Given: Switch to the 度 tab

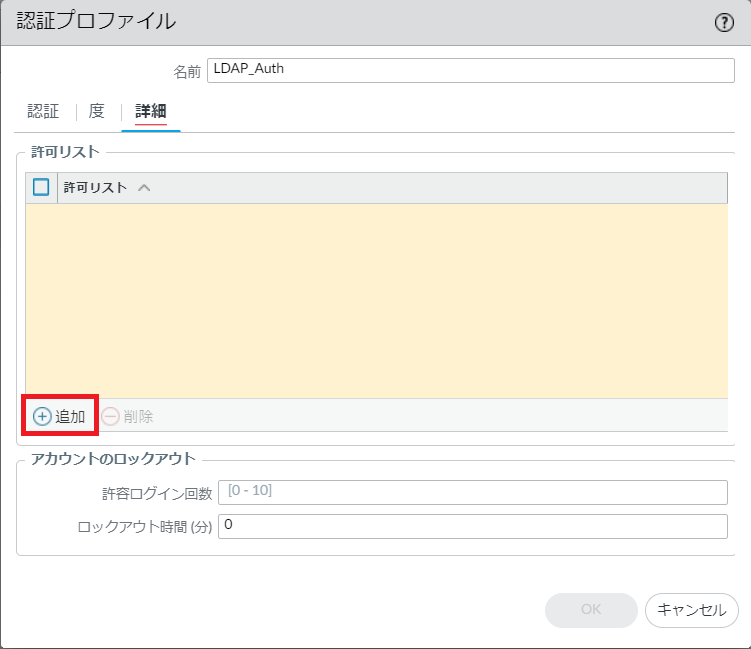Looking at the screenshot, I should pos(96,111).
